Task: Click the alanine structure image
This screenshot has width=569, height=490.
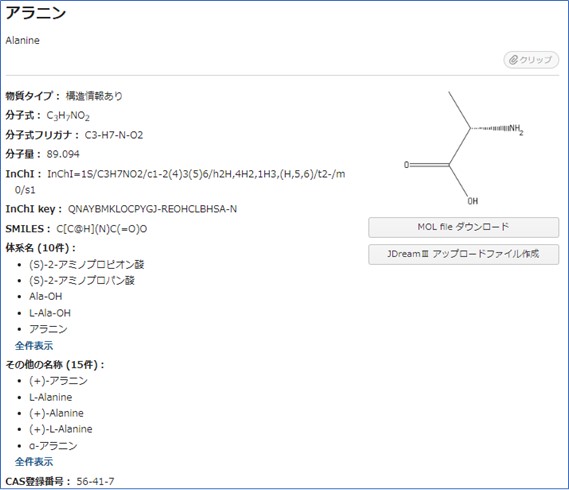Action: coord(464,148)
